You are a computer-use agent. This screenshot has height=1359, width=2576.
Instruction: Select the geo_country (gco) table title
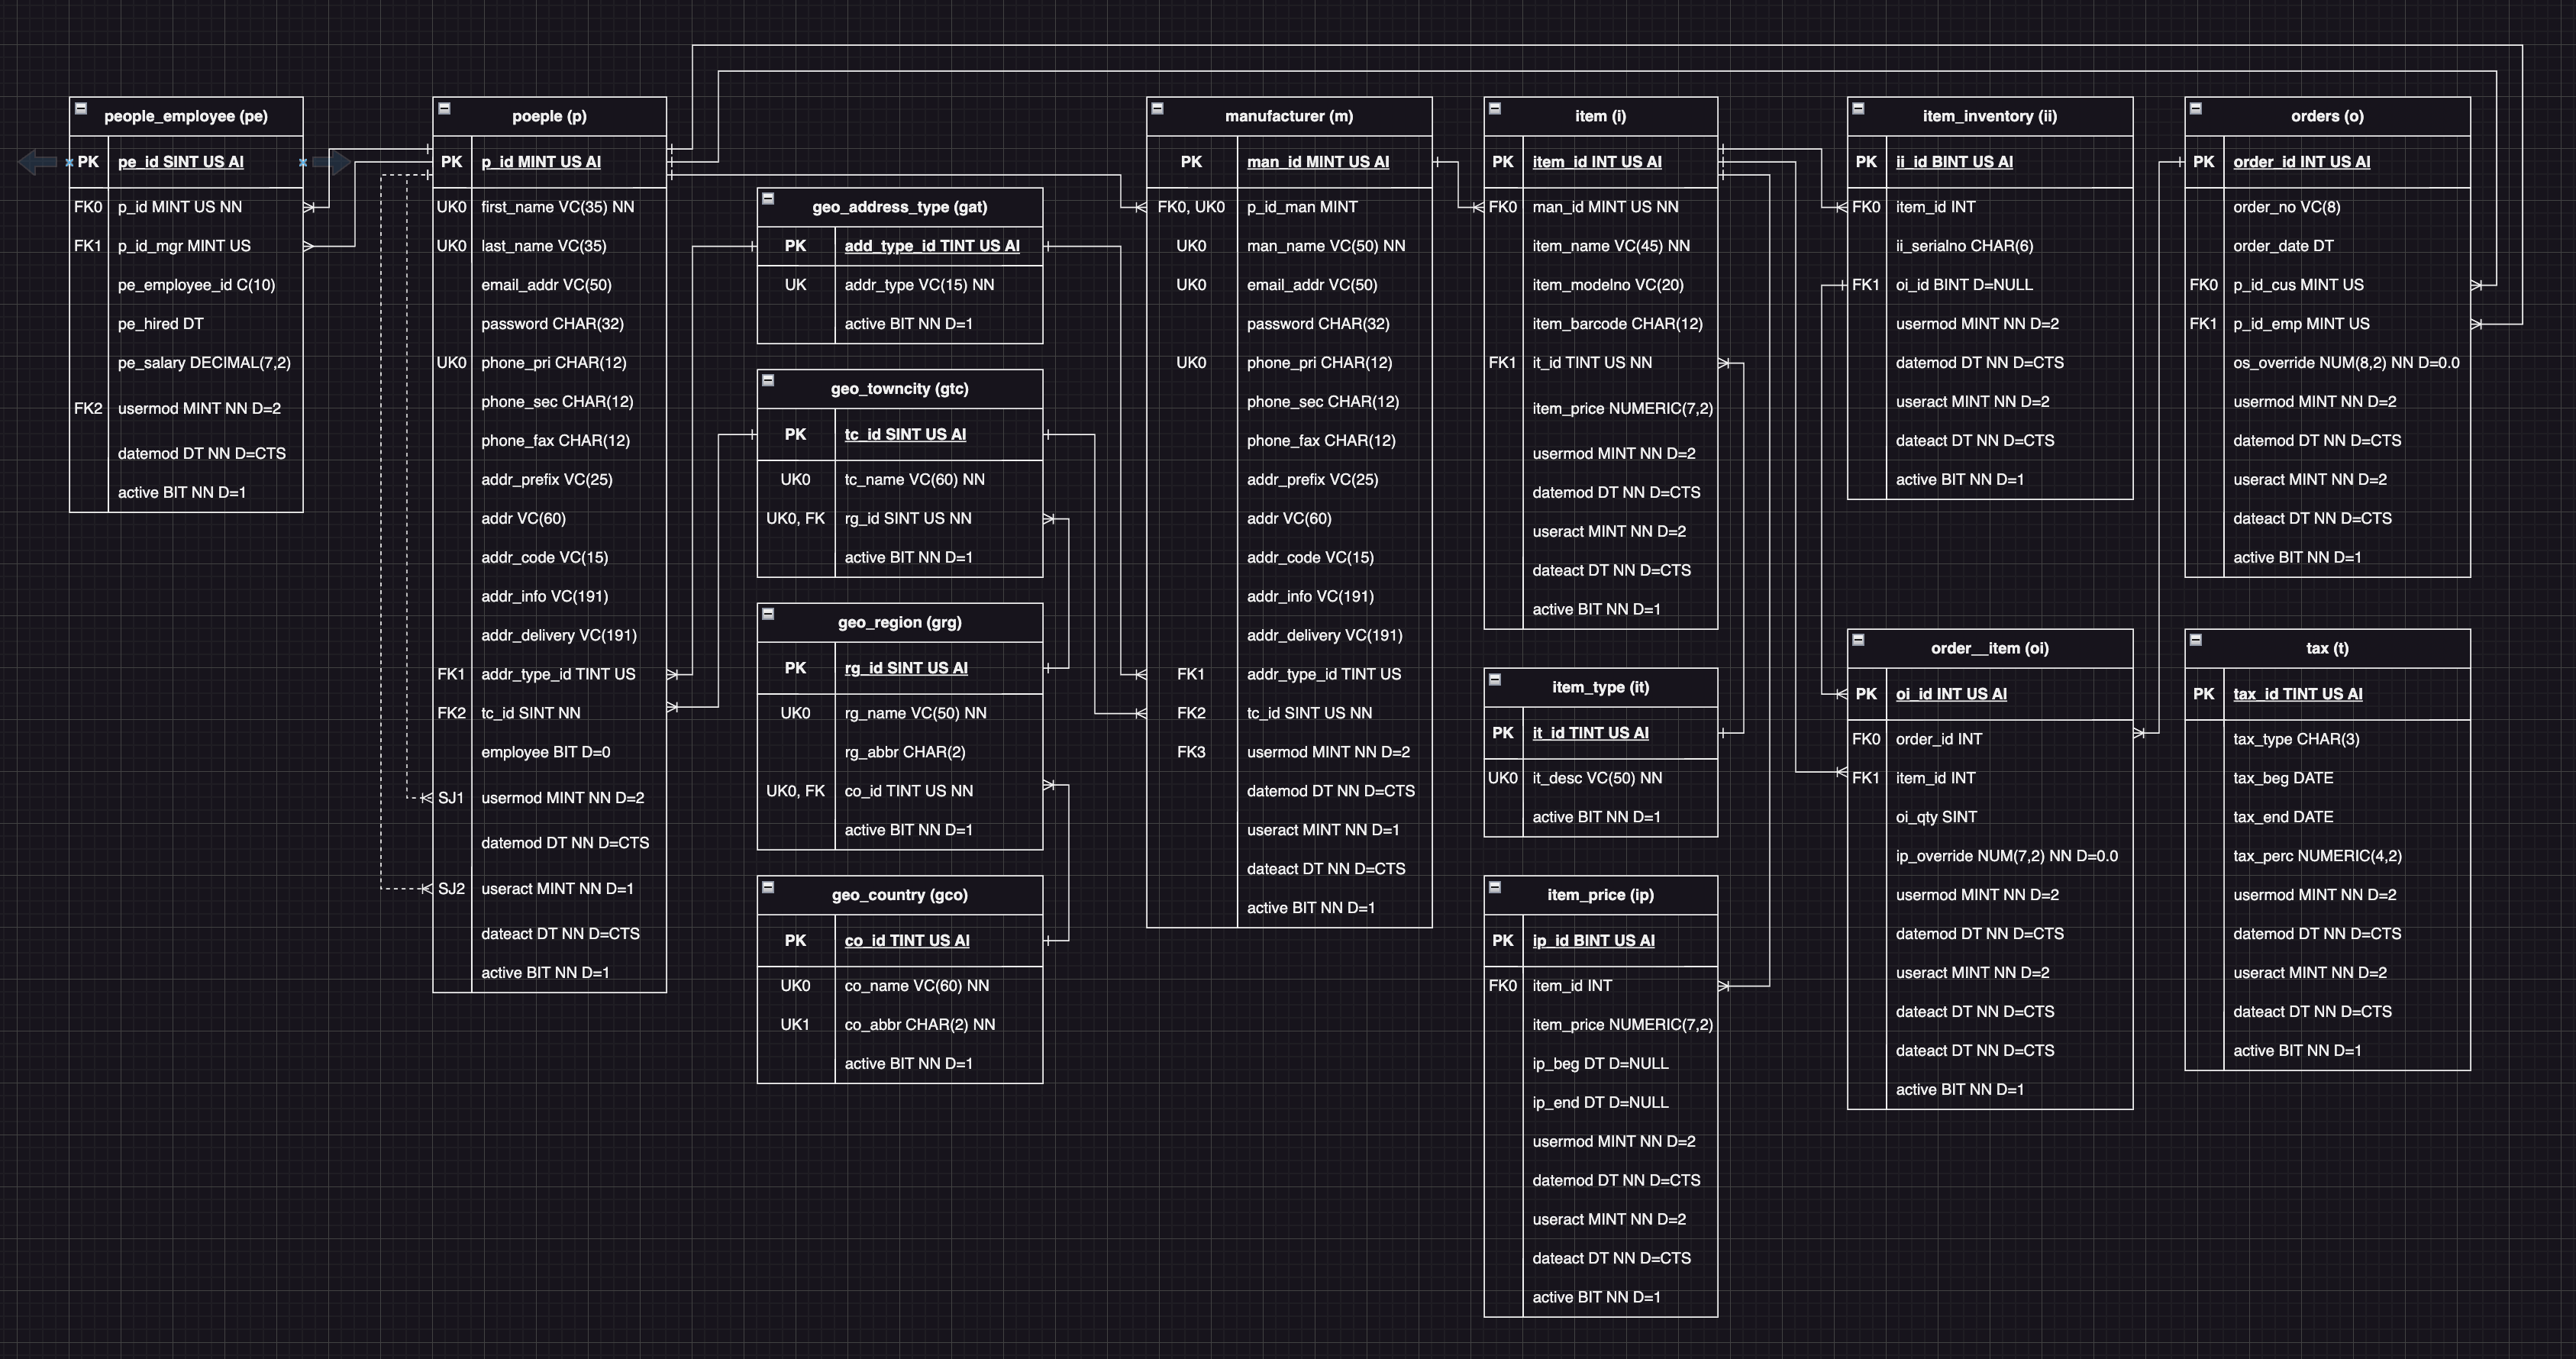pos(899,895)
